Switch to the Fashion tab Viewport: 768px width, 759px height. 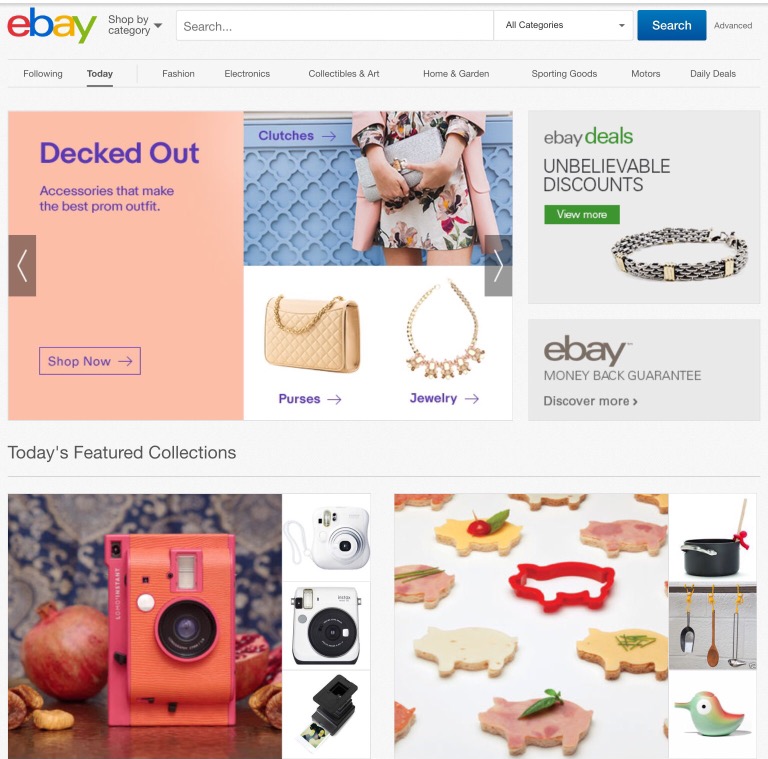[x=178, y=73]
